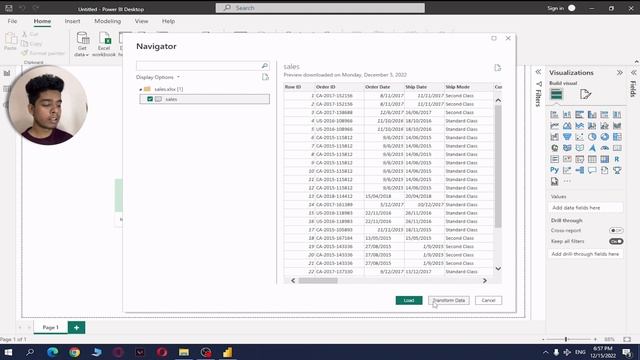640x360 pixels.
Task: Switch to Build visual tab icon
Action: click(556, 94)
